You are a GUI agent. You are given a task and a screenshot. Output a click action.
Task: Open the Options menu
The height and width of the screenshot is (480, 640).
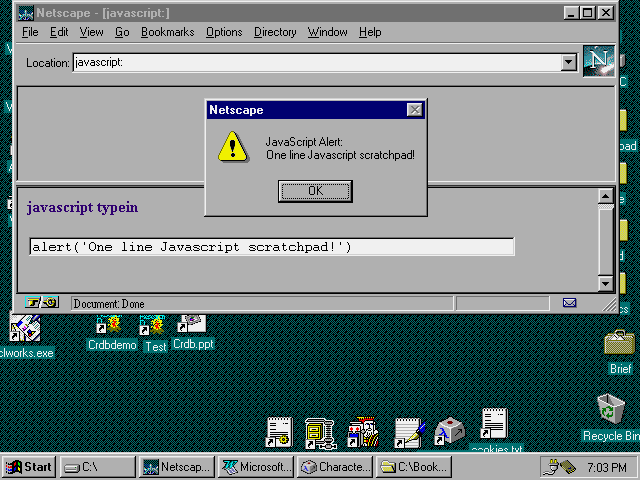(x=224, y=32)
